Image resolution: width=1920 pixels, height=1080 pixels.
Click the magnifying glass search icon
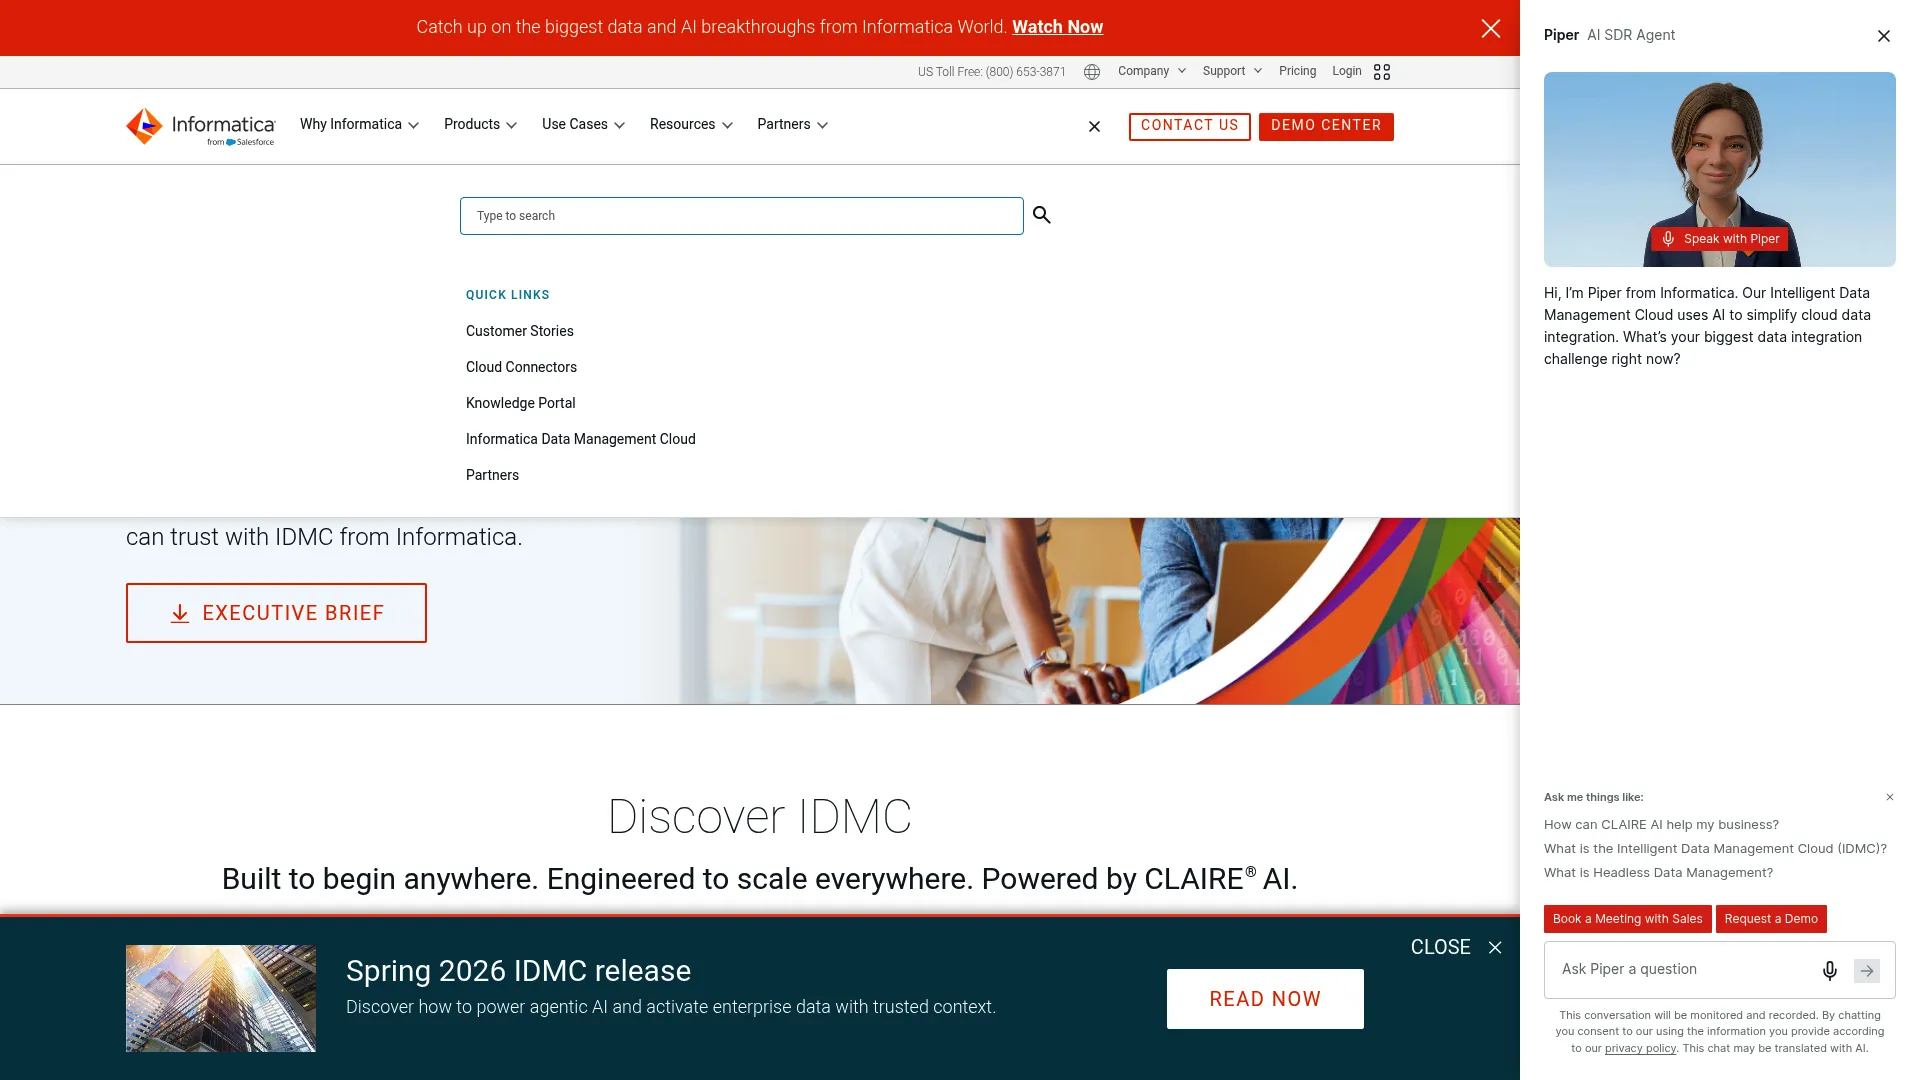tap(1042, 215)
